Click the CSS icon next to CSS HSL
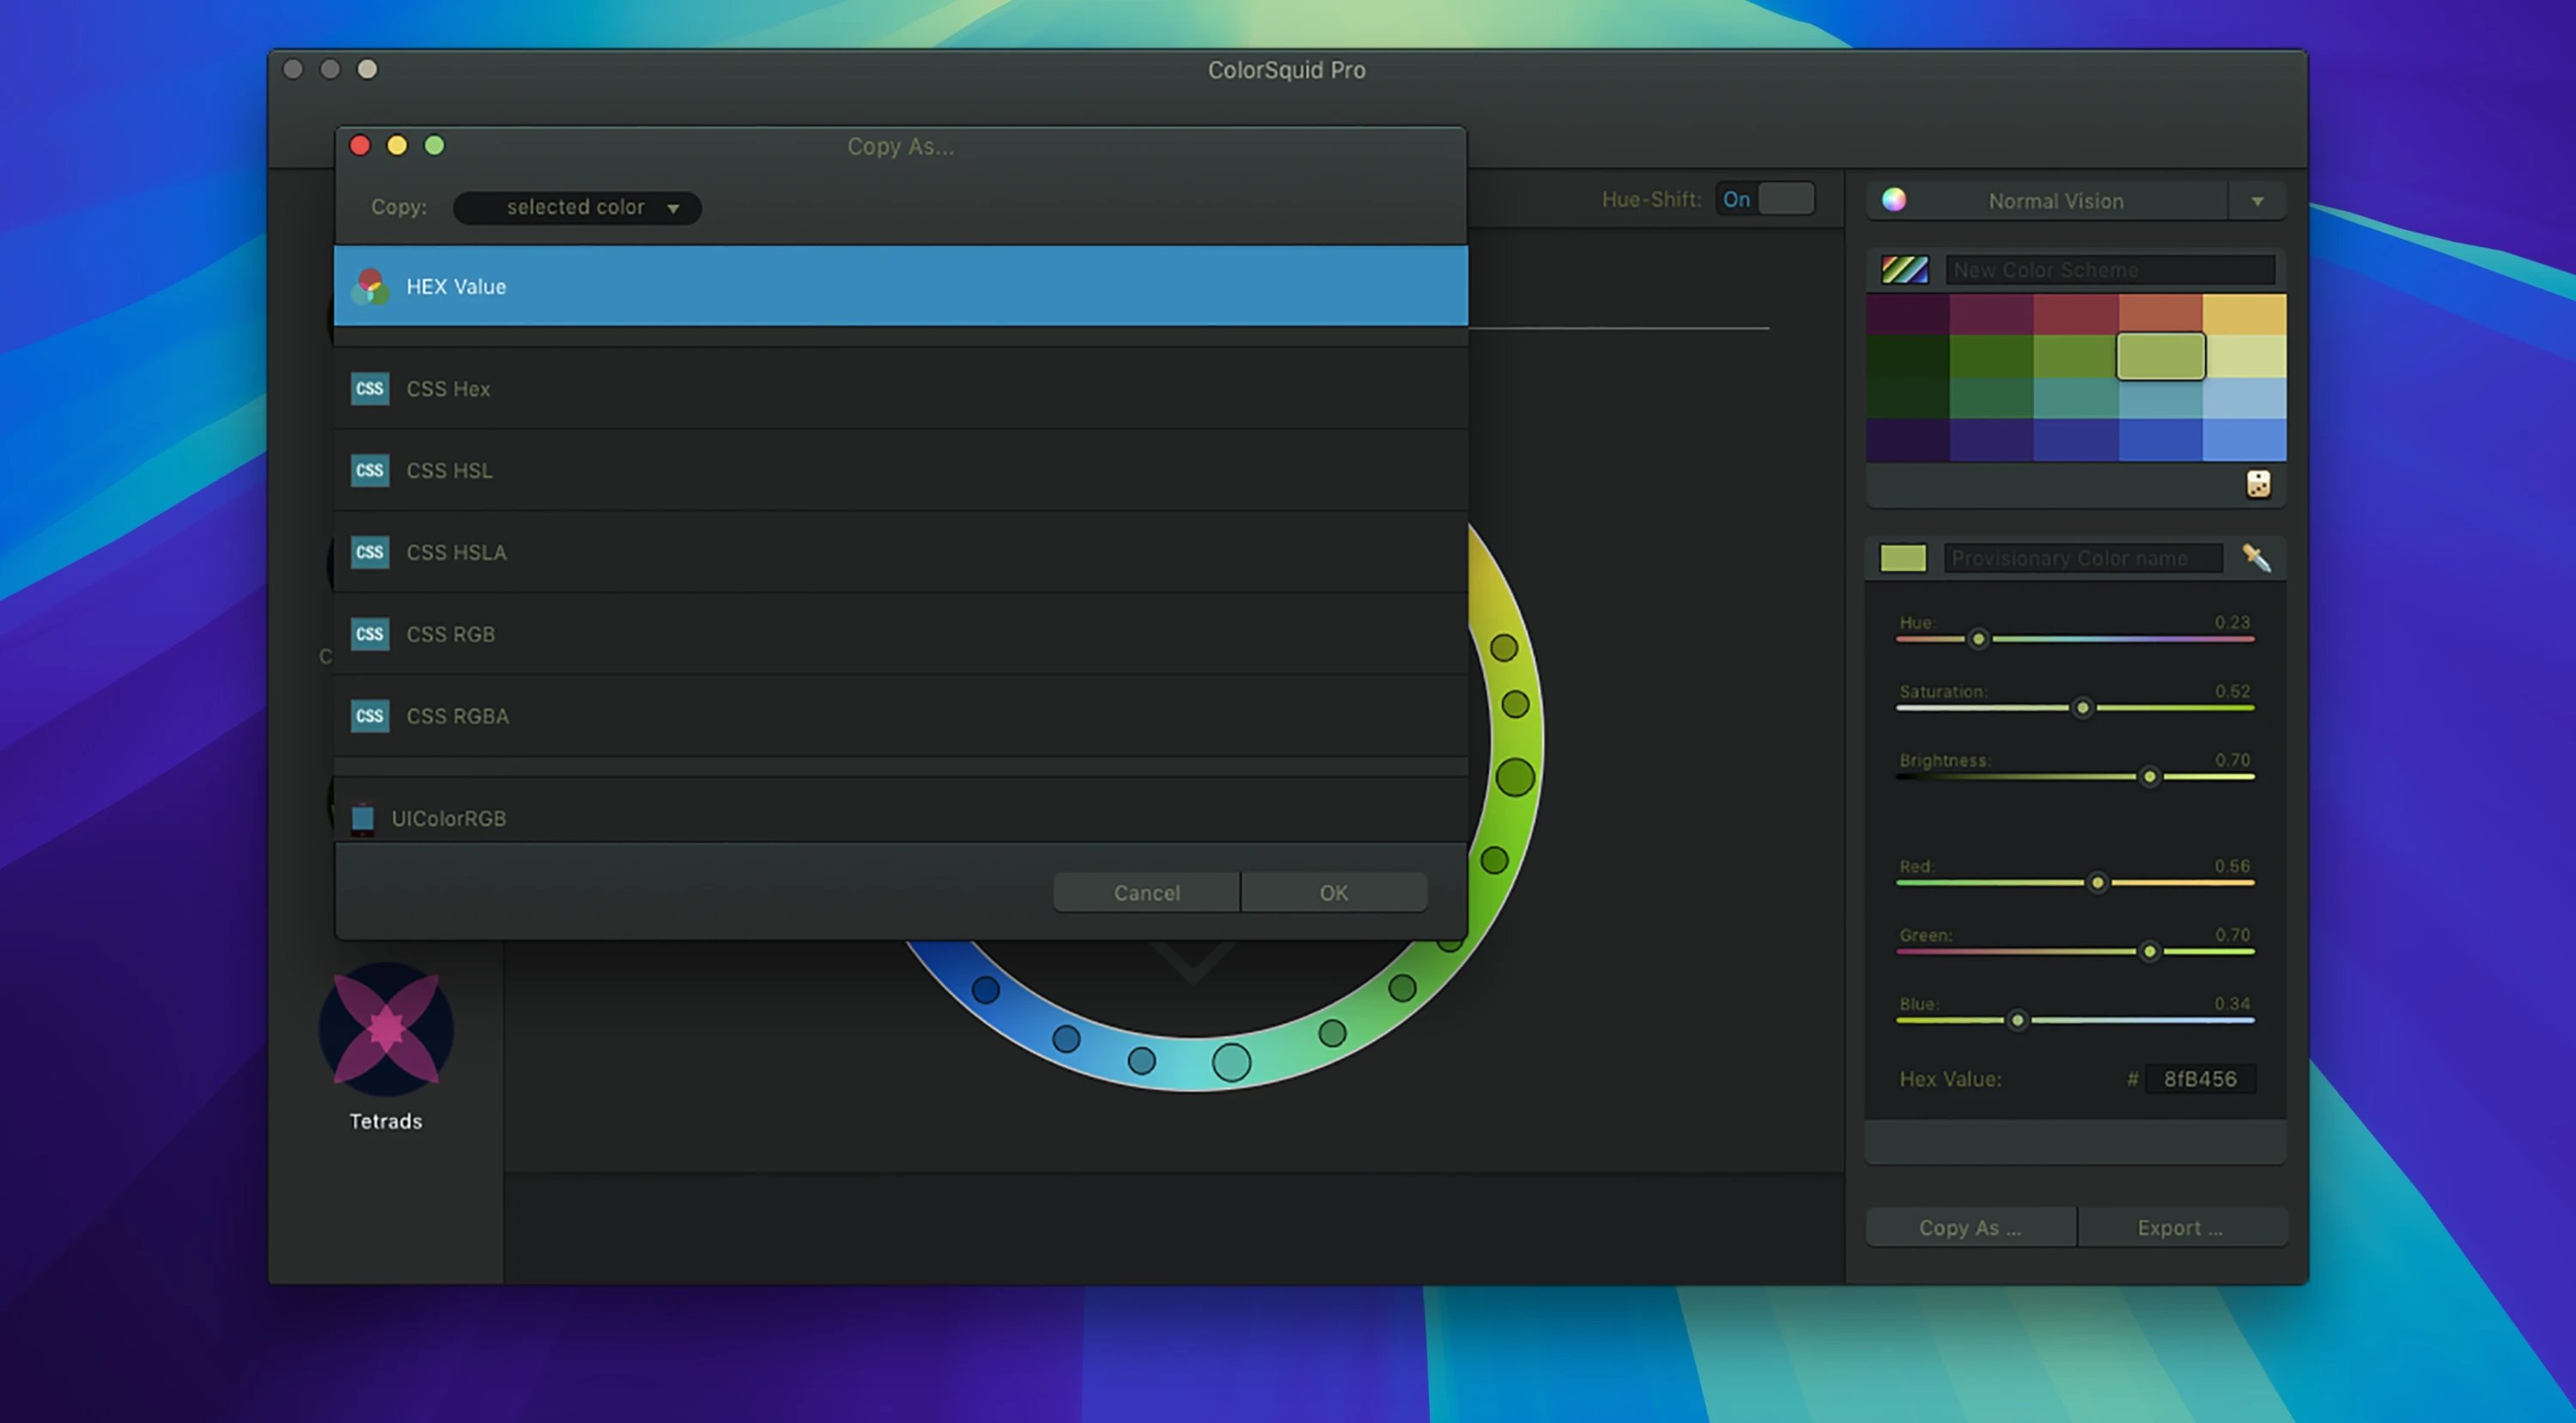The height and width of the screenshot is (1423, 2576). 370,470
